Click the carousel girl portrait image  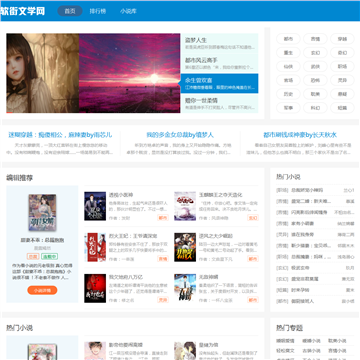point(43,73)
